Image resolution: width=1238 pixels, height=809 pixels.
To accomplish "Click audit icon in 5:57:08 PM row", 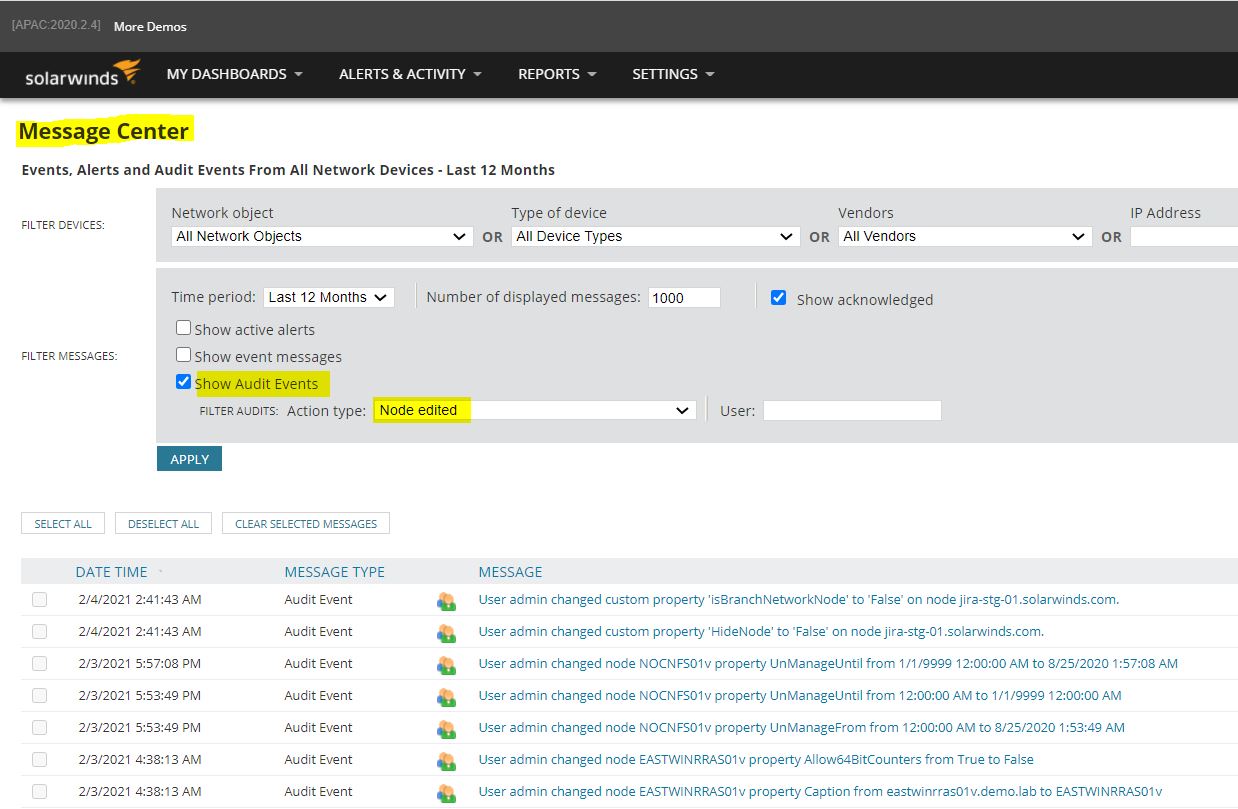I will click(446, 665).
